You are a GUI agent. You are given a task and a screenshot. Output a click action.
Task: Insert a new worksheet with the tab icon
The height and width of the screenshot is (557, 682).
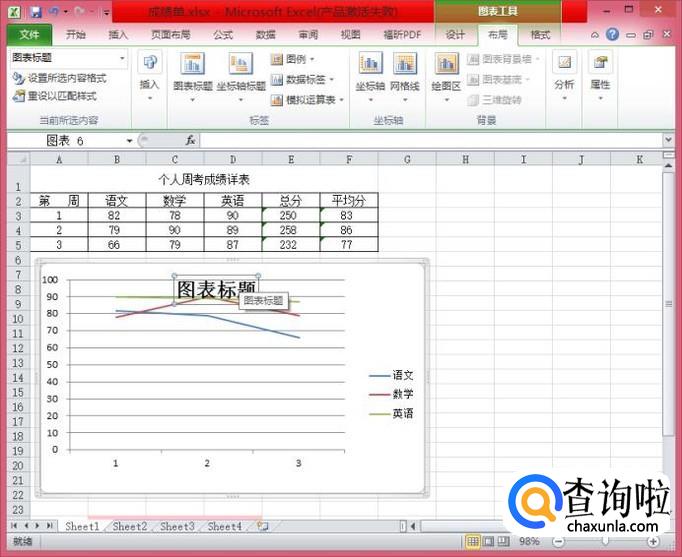(x=263, y=527)
